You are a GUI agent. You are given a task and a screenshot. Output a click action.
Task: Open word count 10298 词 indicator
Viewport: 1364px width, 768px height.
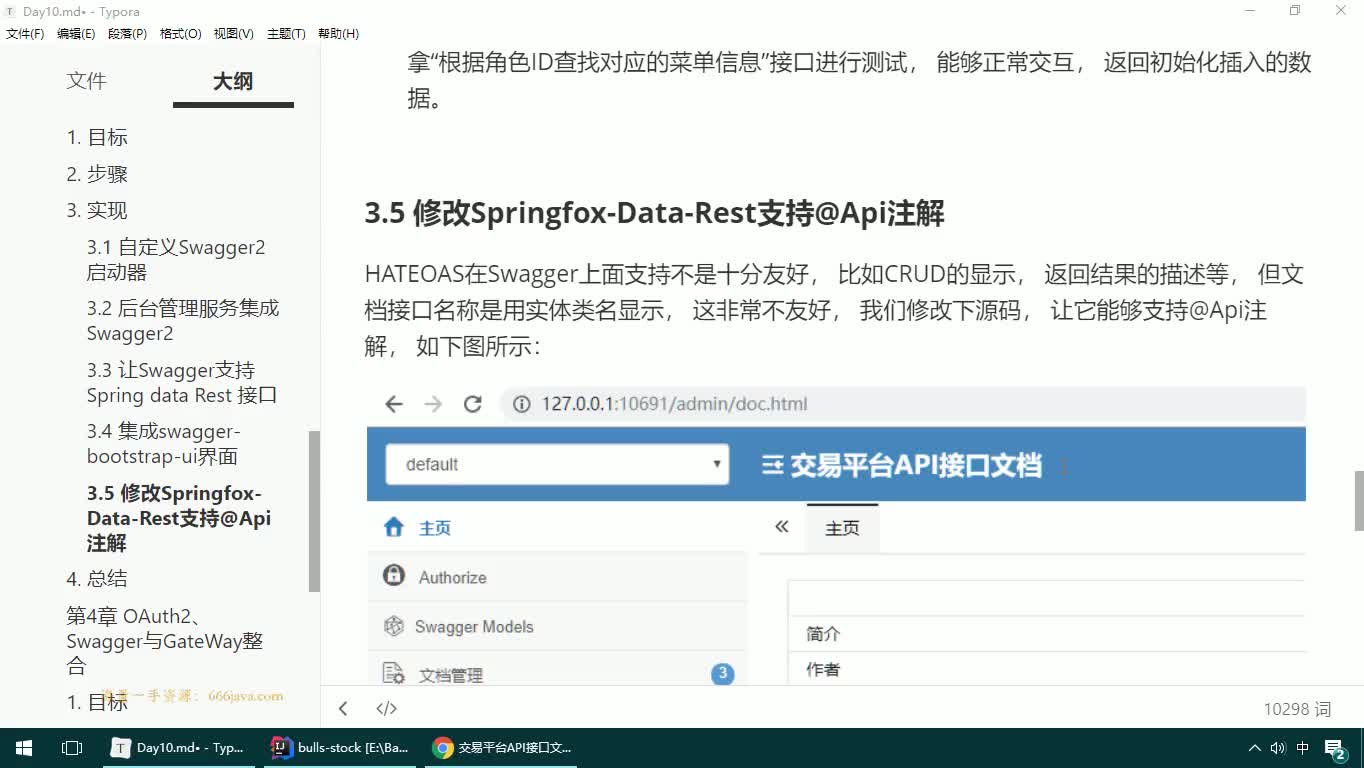pos(1297,709)
